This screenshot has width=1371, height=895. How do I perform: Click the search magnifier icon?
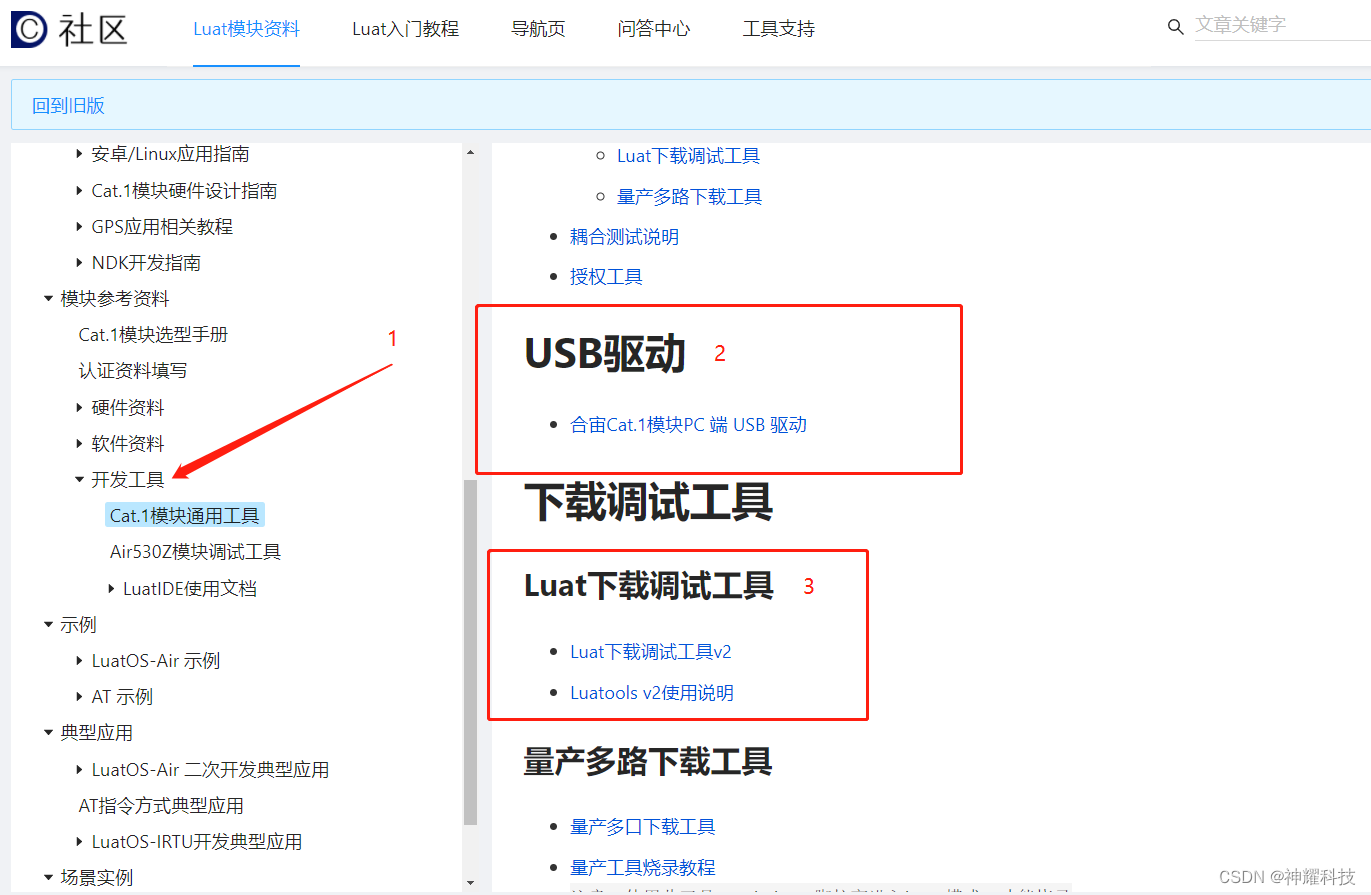1176,27
